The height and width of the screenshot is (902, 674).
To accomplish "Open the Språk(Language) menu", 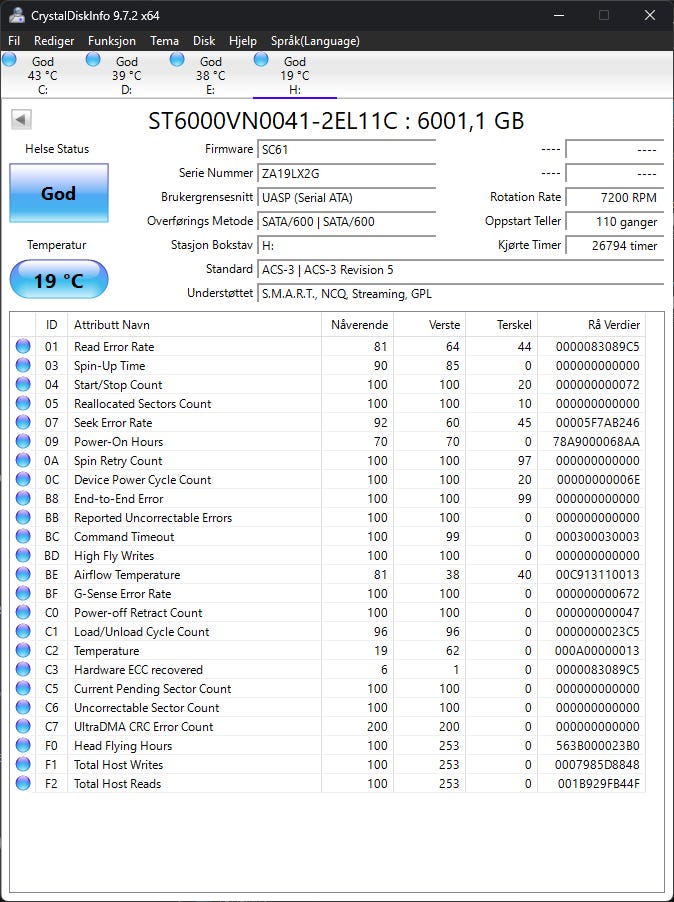I will [315, 41].
